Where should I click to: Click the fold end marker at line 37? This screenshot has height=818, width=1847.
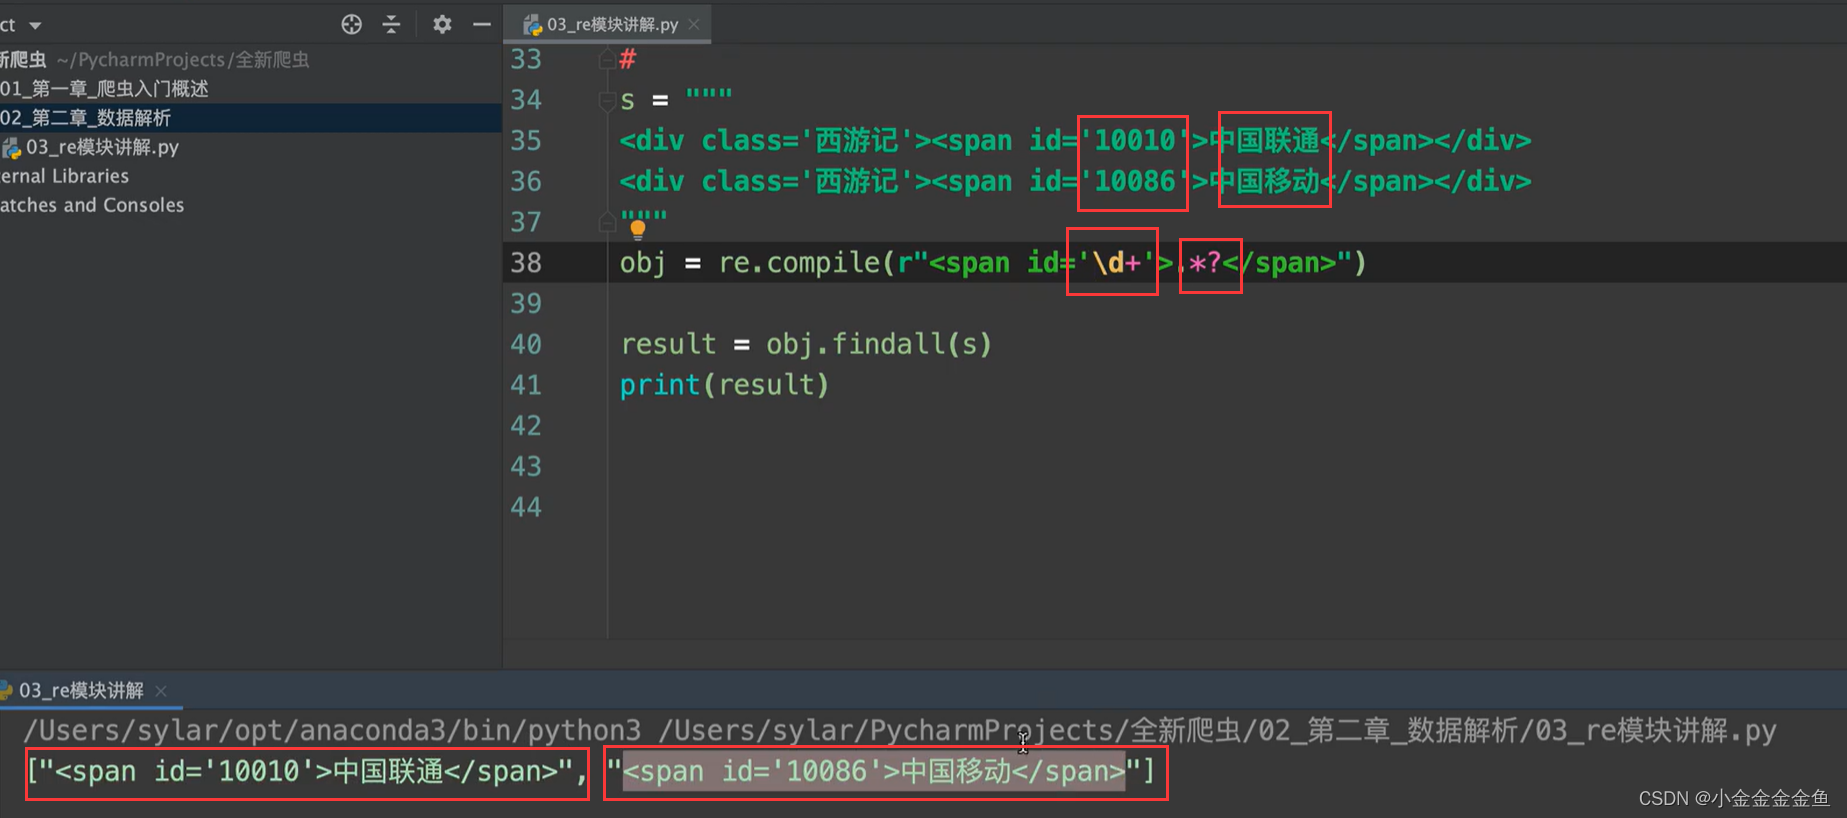pyautogui.click(x=606, y=222)
